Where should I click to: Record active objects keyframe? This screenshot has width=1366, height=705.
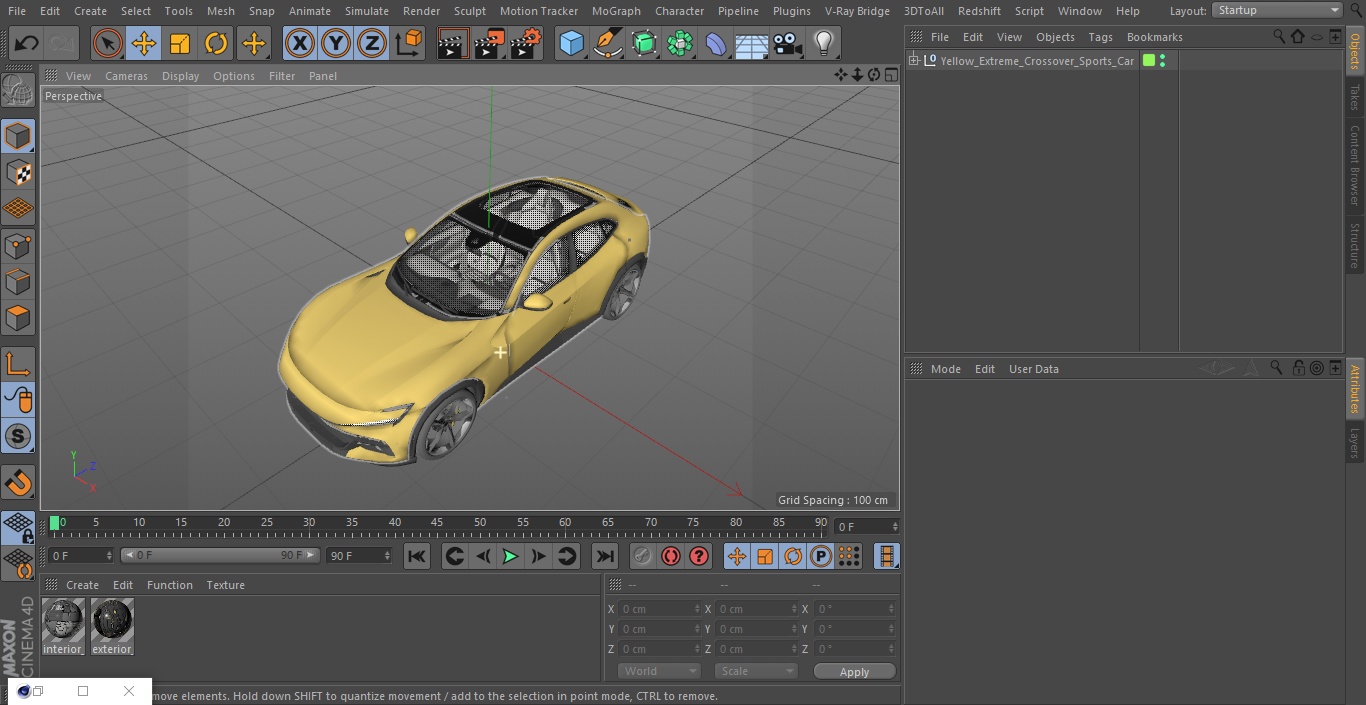(643, 556)
